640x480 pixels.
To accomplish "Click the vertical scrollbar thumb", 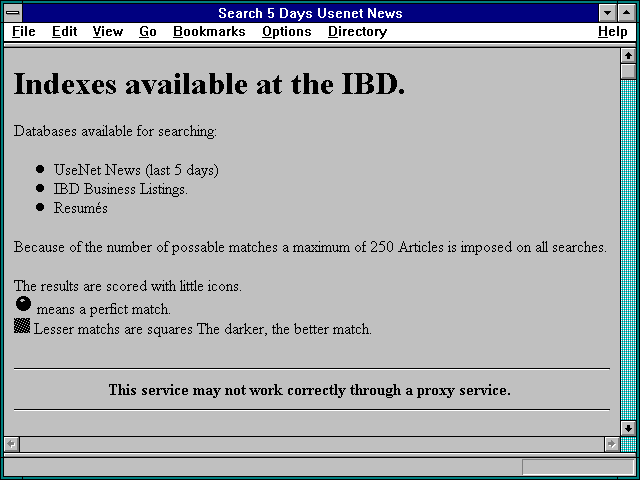I will pos(628,71).
